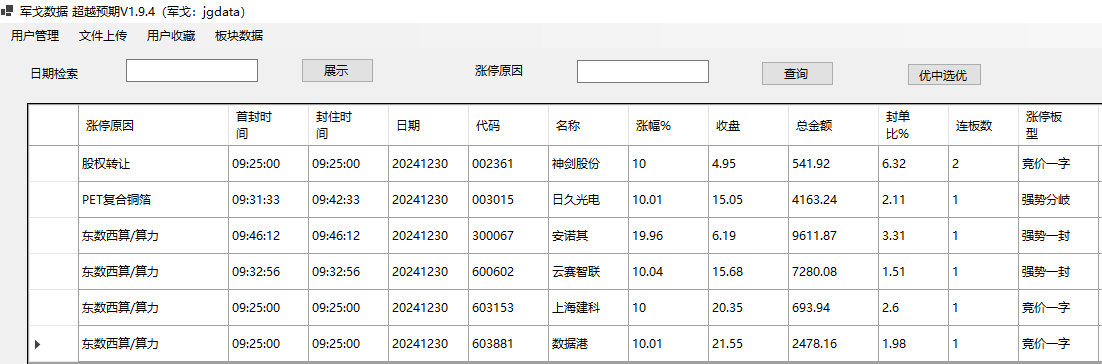Image resolution: width=1102 pixels, height=364 pixels.
Task: Click stock code 603153
Action: pos(509,308)
